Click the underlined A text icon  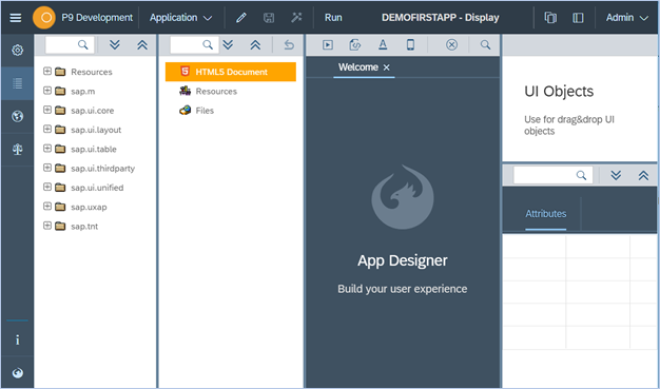(383, 45)
